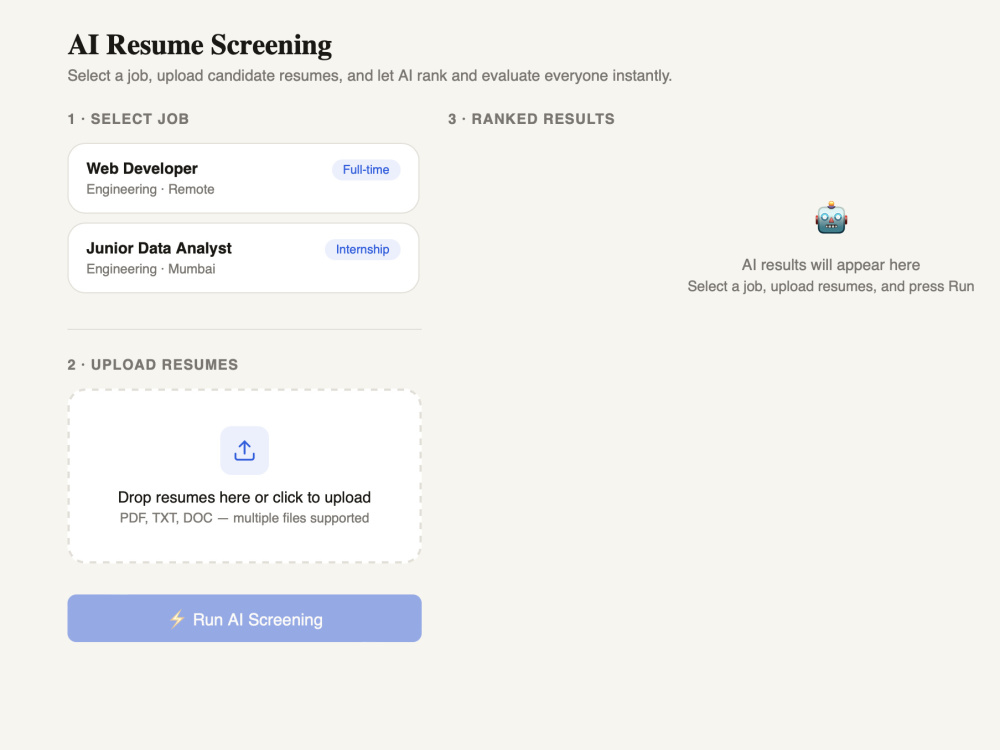Image resolution: width=1000 pixels, height=750 pixels.
Task: Click the robot emoji in results
Action: (831, 218)
